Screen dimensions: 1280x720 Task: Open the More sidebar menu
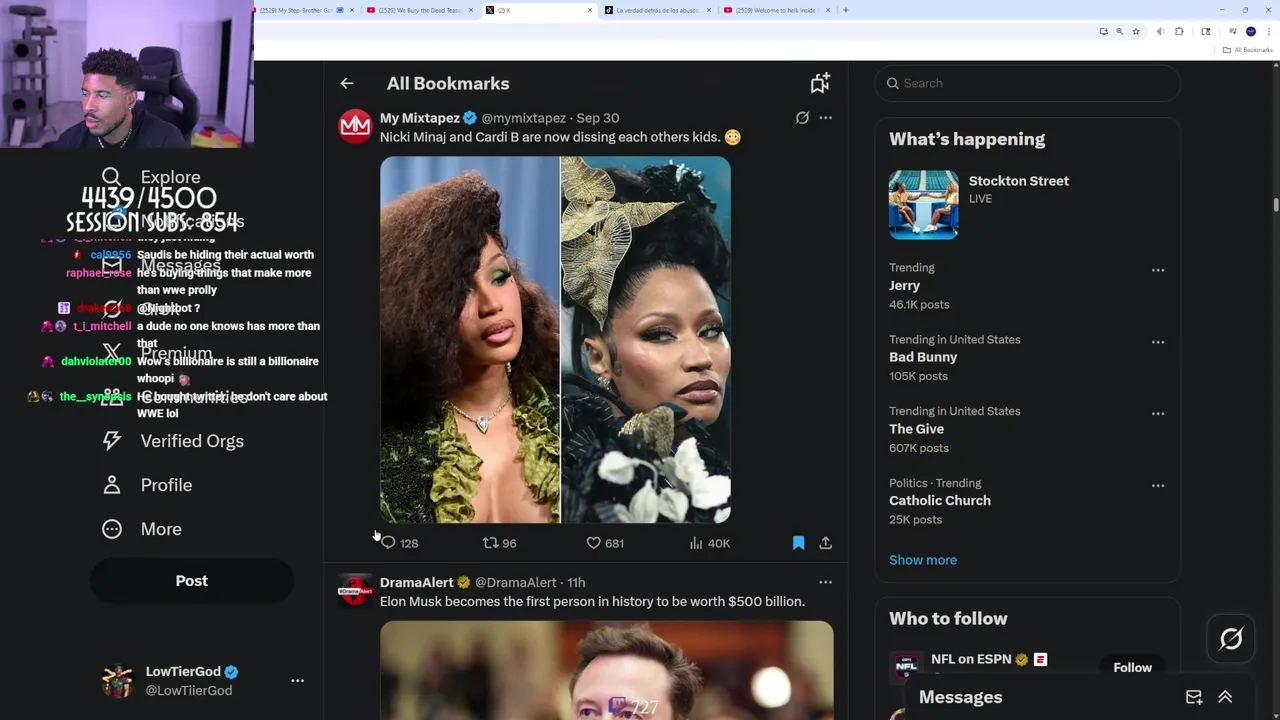[142, 529]
